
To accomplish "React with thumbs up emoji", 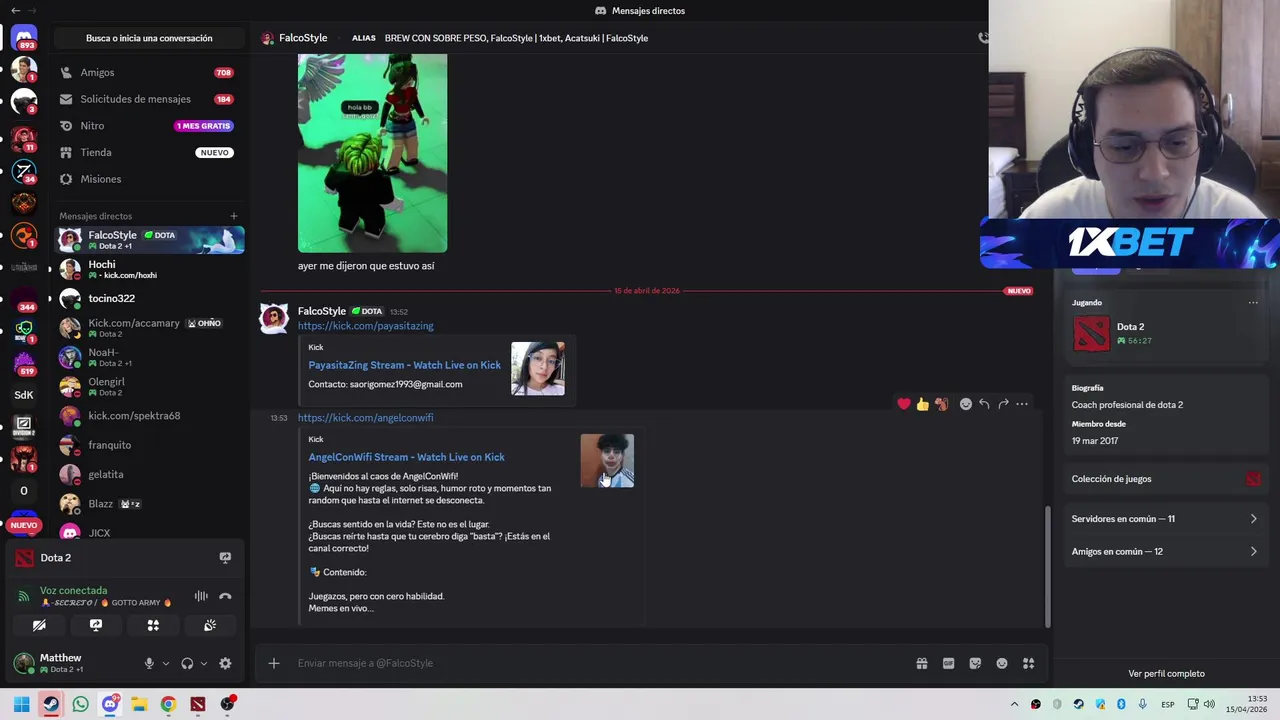I will [922, 404].
